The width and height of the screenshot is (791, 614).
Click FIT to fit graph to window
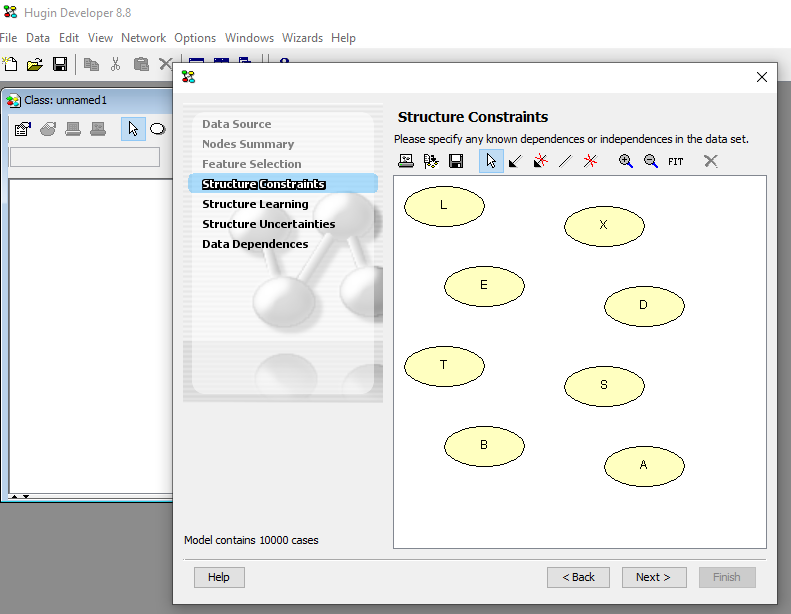(675, 161)
